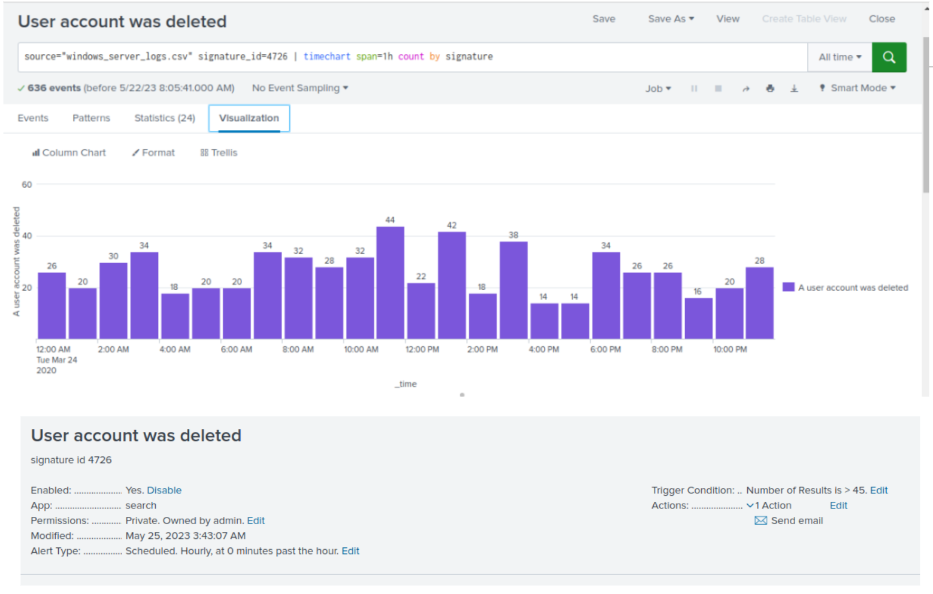The width and height of the screenshot is (933, 594).
Task: Open the No Event Sampling dropdown
Action: click(300, 88)
